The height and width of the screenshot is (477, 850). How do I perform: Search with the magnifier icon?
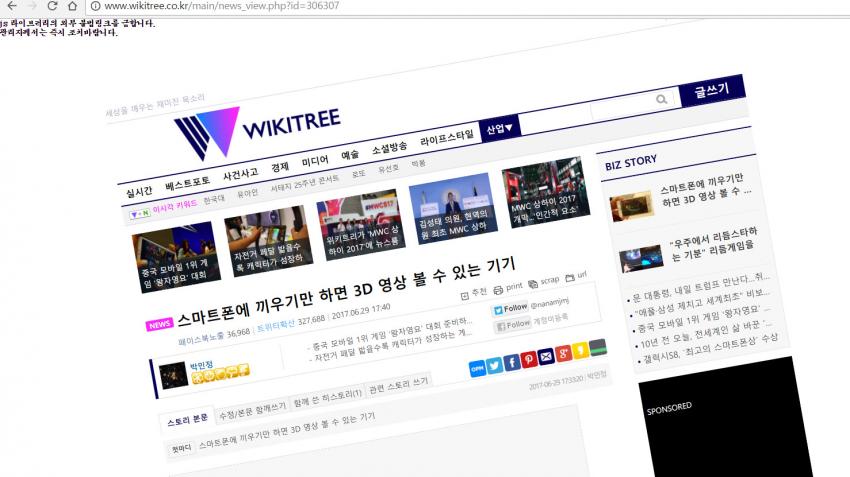661,99
